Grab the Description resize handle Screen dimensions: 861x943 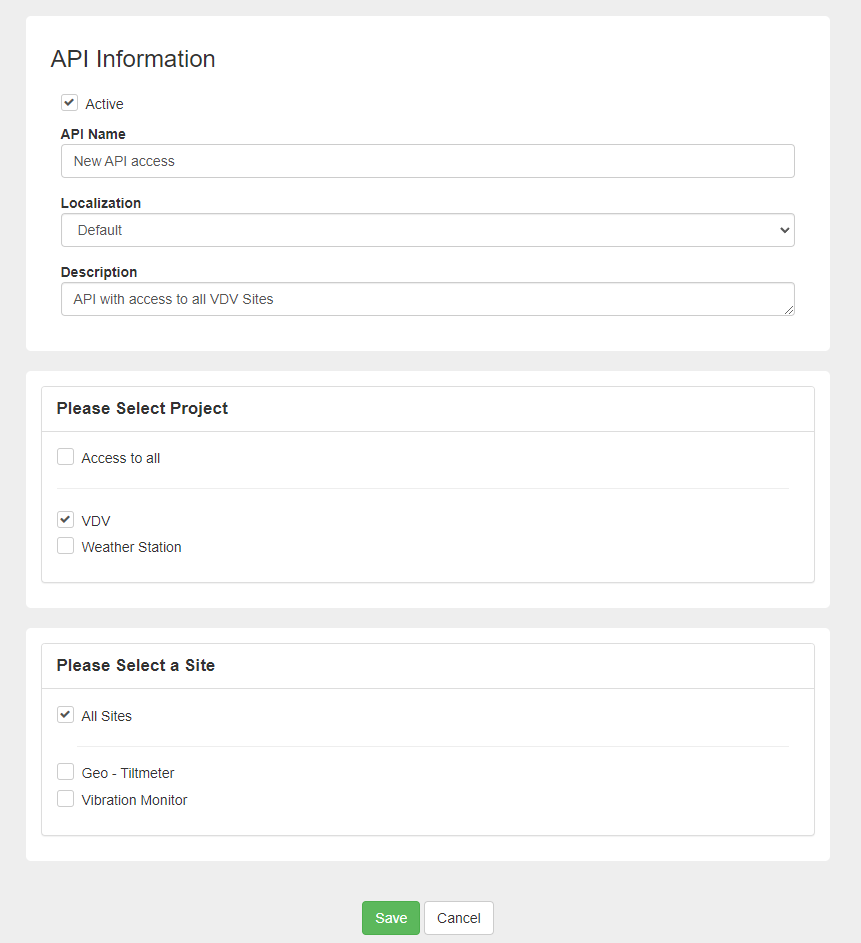pyautogui.click(x=789, y=310)
